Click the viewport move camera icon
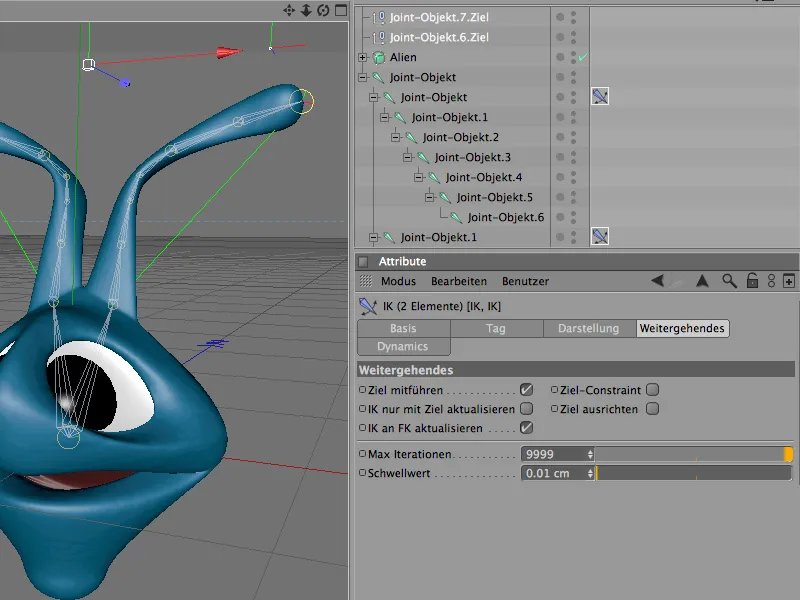The width and height of the screenshot is (800, 600). pos(289,10)
